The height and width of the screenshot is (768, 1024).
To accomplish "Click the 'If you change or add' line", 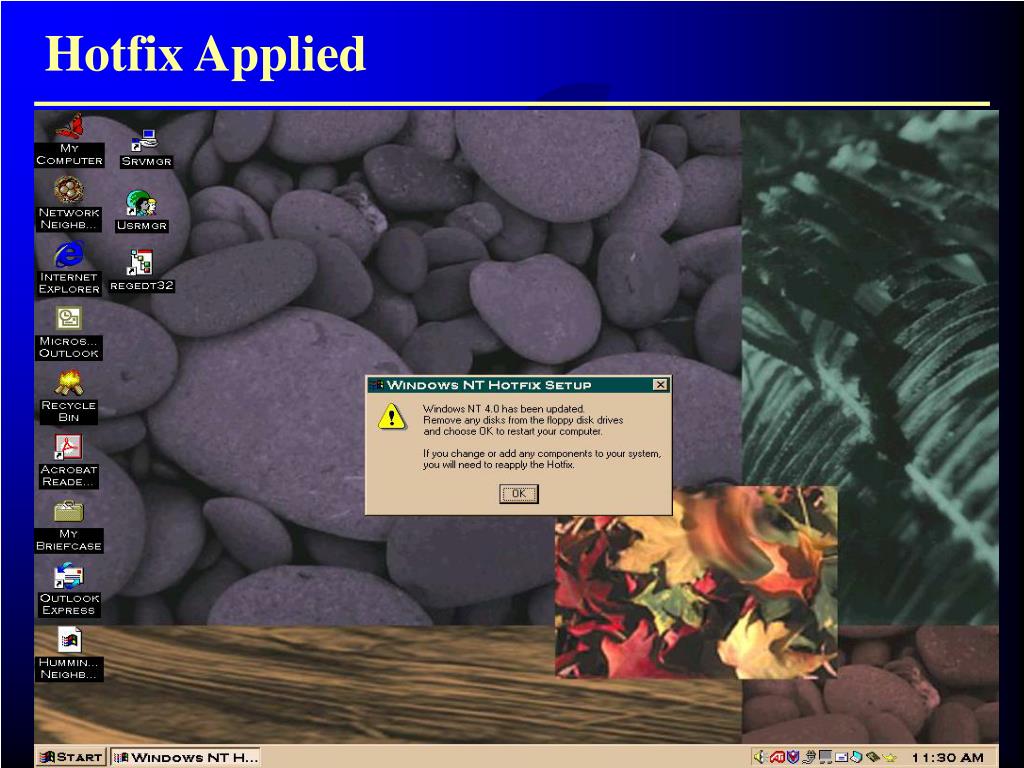I will pyautogui.click(x=541, y=453).
